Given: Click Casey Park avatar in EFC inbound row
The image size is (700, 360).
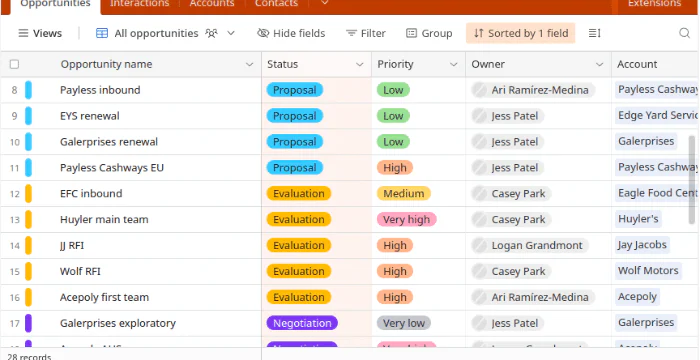Looking at the screenshot, I should pos(479,194).
